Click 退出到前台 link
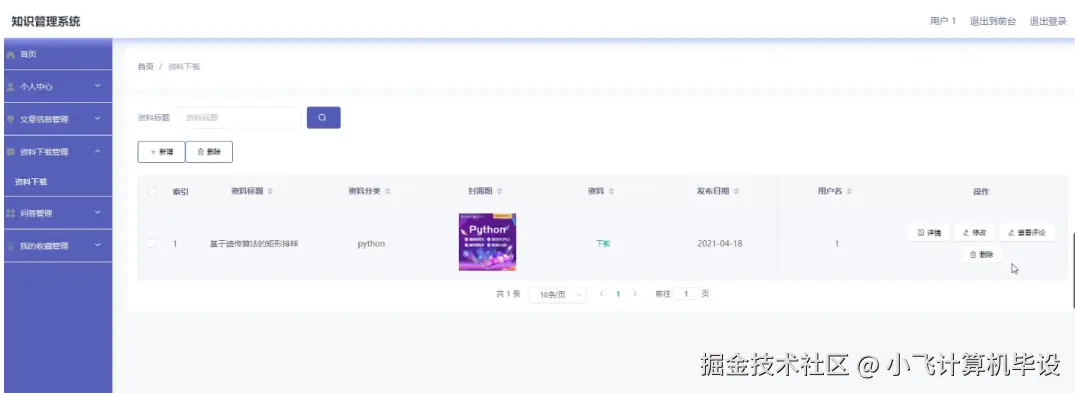 993,21
